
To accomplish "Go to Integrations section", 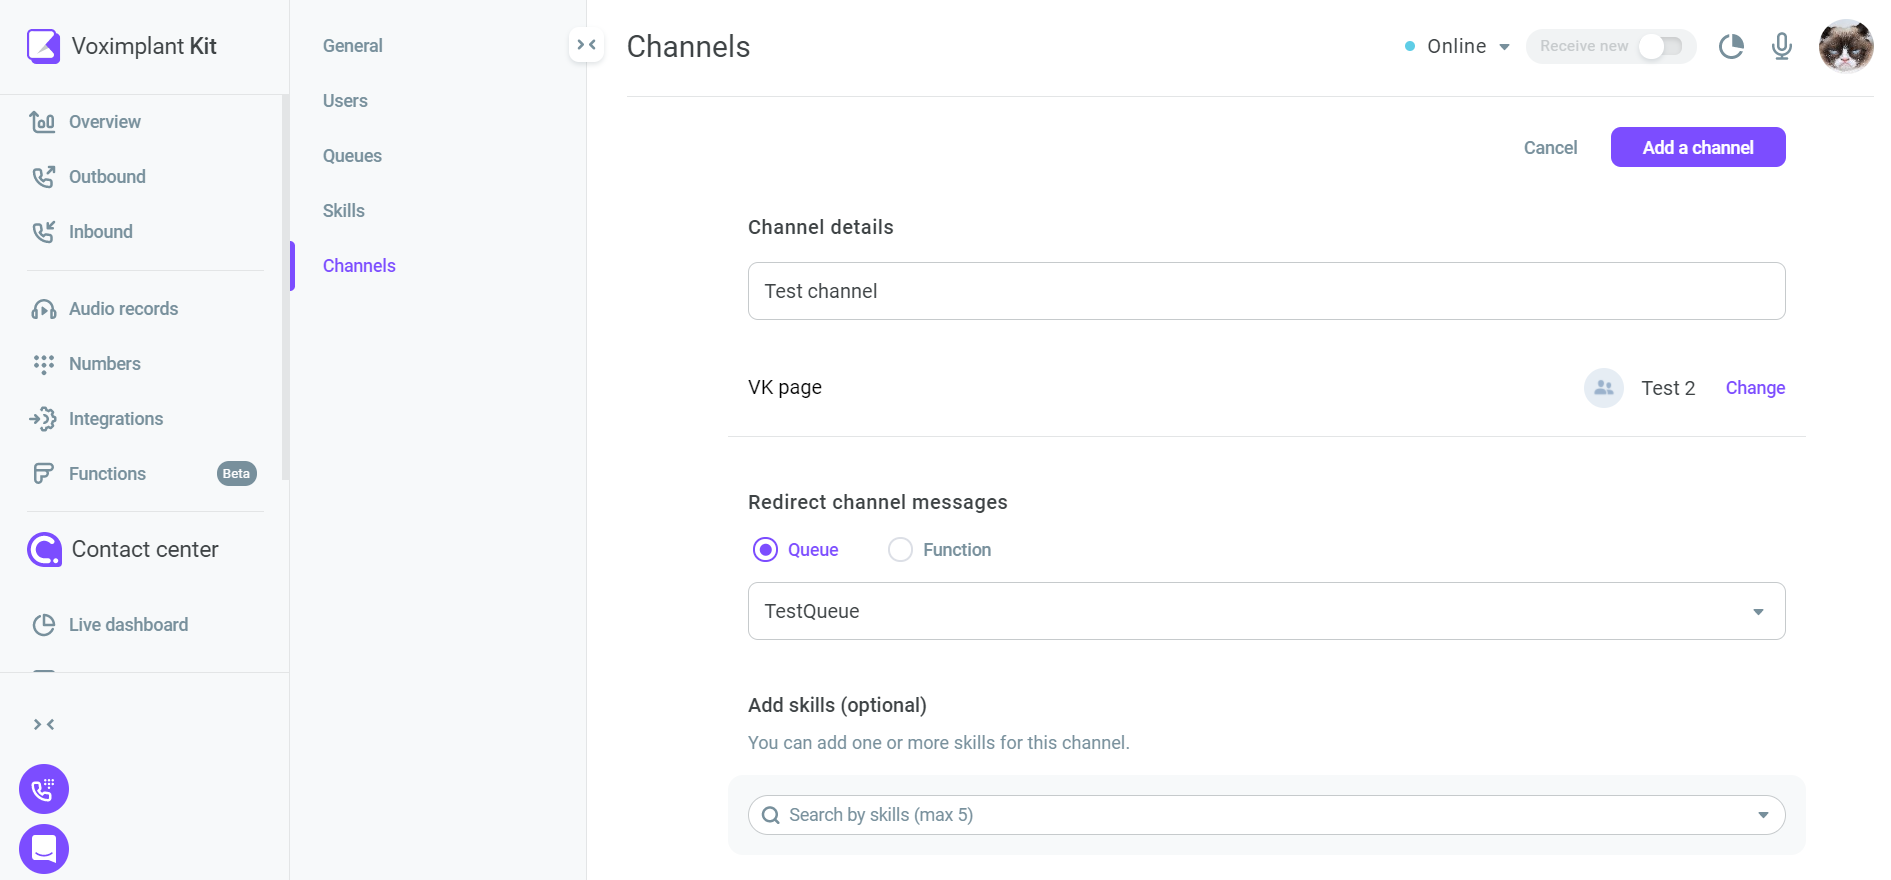I will (x=116, y=419).
